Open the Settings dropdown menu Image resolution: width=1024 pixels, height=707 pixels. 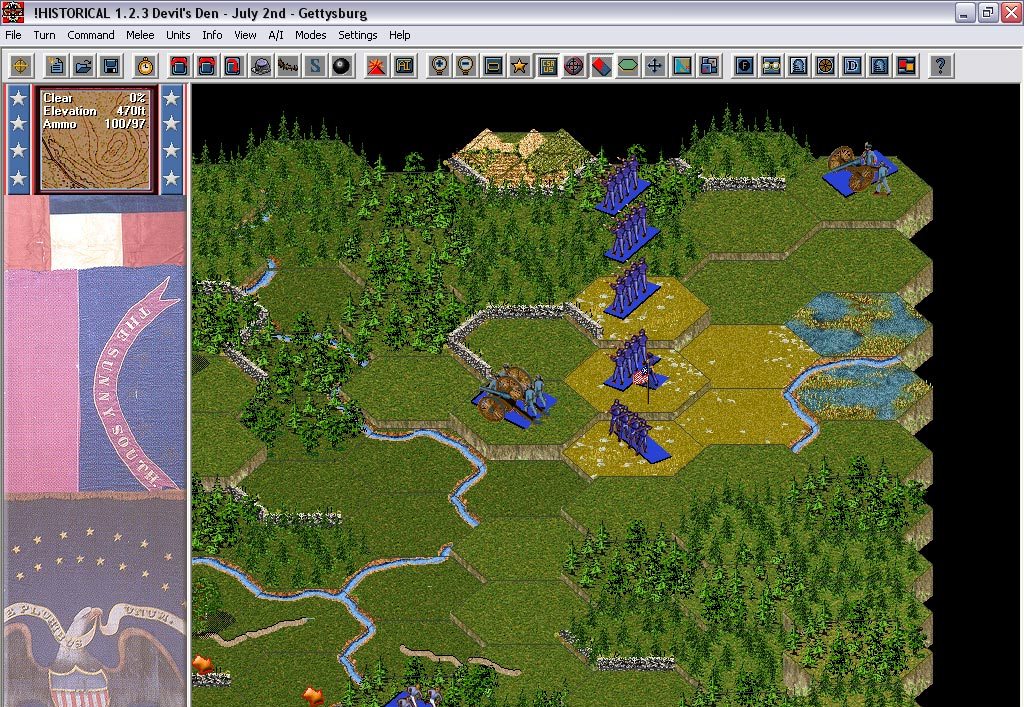click(x=357, y=35)
